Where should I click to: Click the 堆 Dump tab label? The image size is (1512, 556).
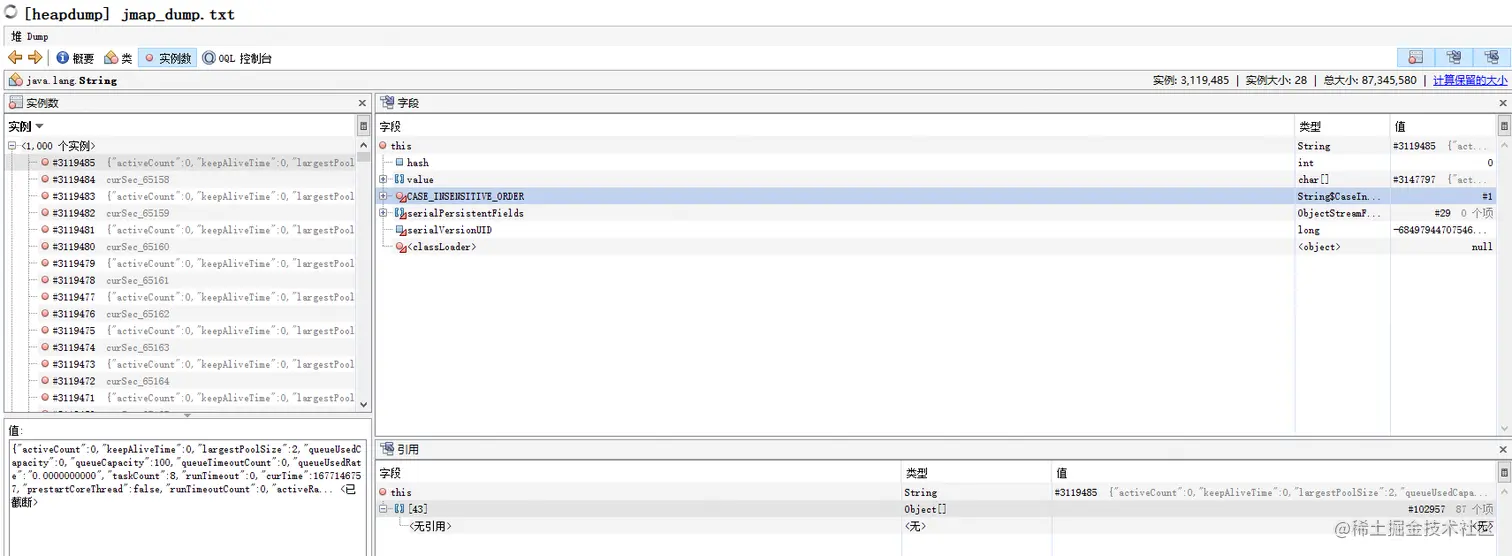29,36
